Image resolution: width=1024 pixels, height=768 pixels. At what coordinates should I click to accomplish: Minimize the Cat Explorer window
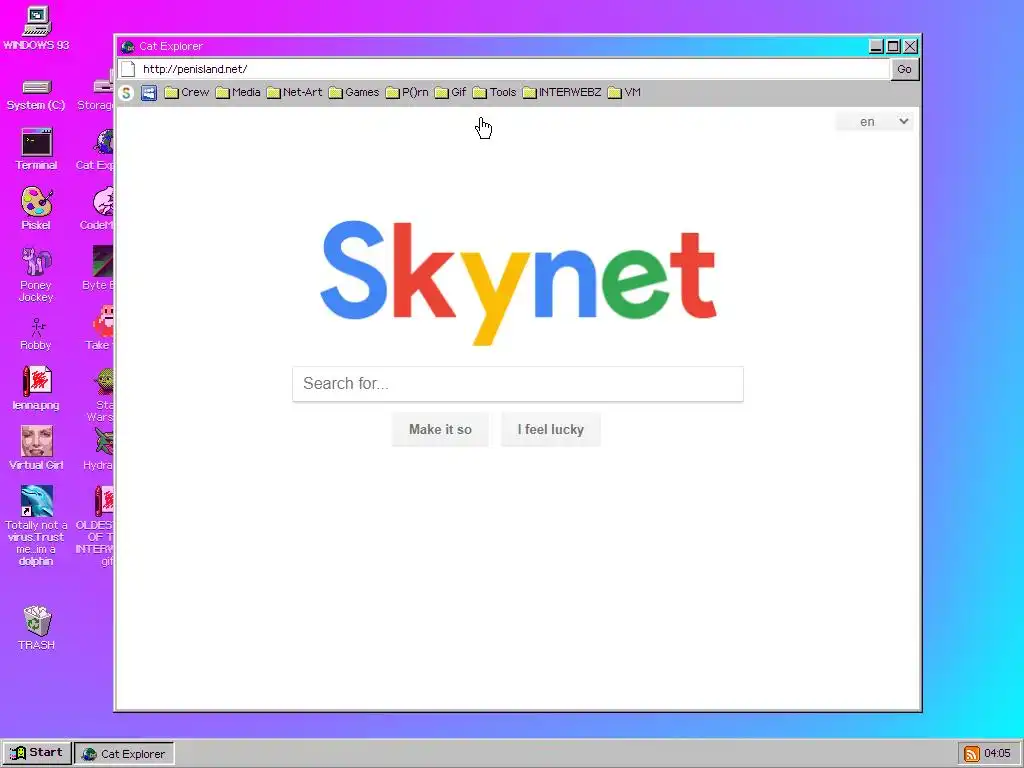pyautogui.click(x=876, y=46)
